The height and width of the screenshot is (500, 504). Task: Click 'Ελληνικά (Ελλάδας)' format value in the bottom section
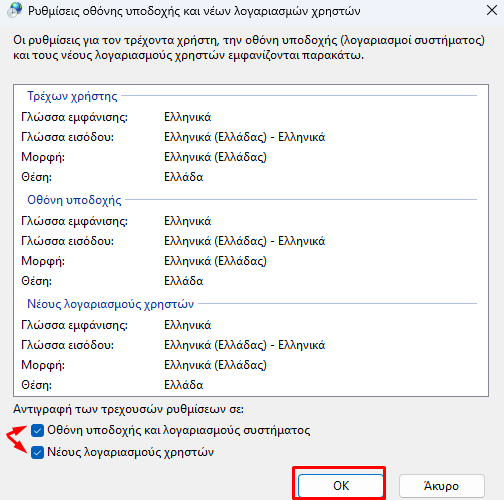coord(215,365)
